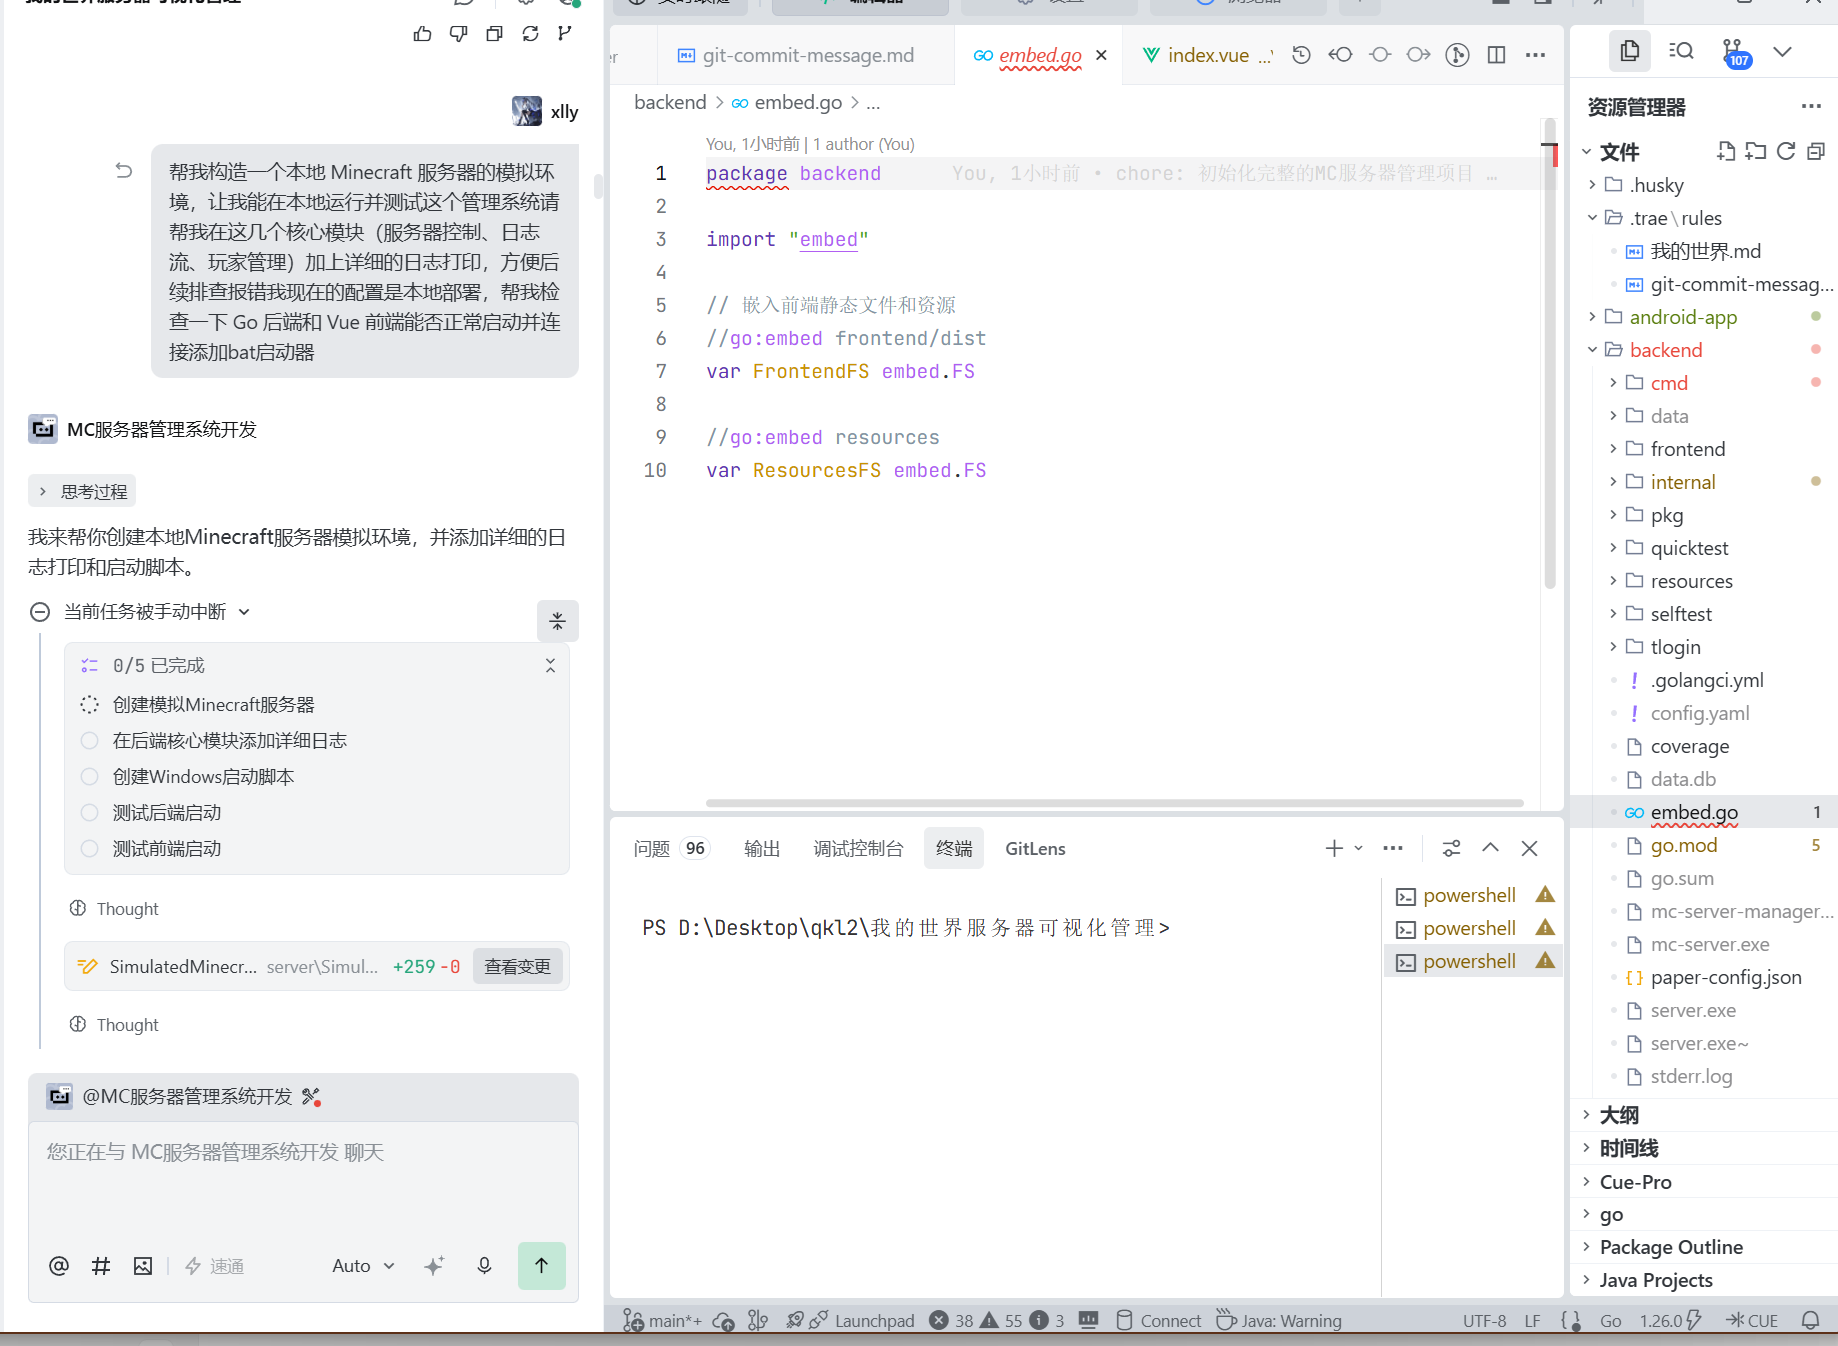Open the sidebar views dropdown chevron
The width and height of the screenshot is (1838, 1346).
tap(1782, 51)
